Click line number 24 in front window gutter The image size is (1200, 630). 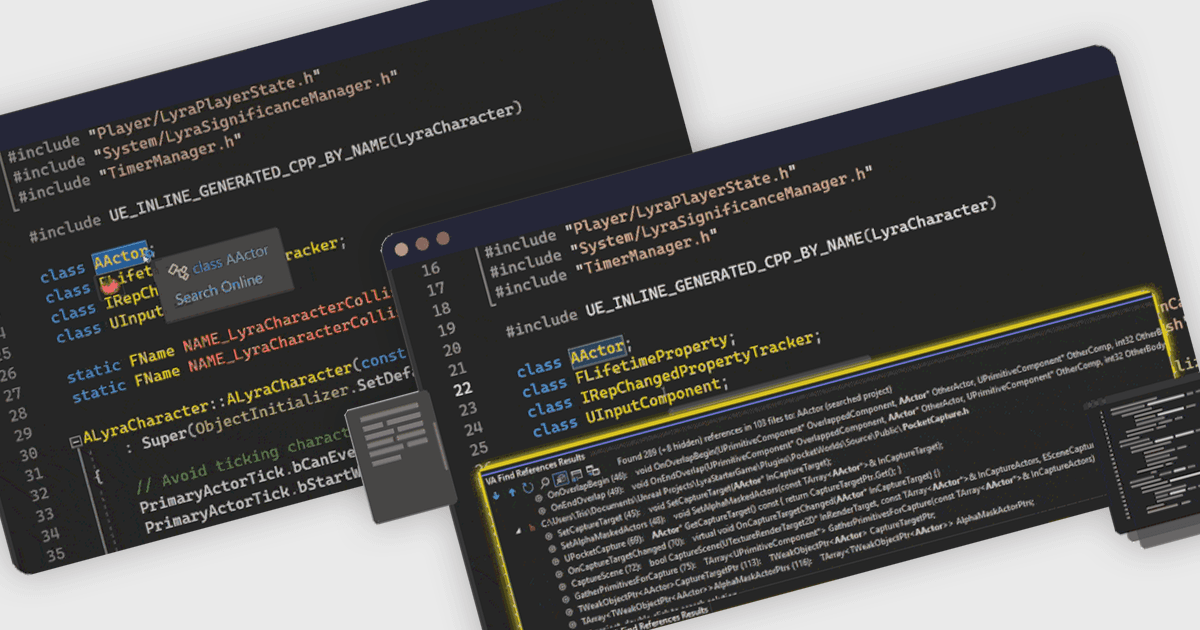coord(471,429)
